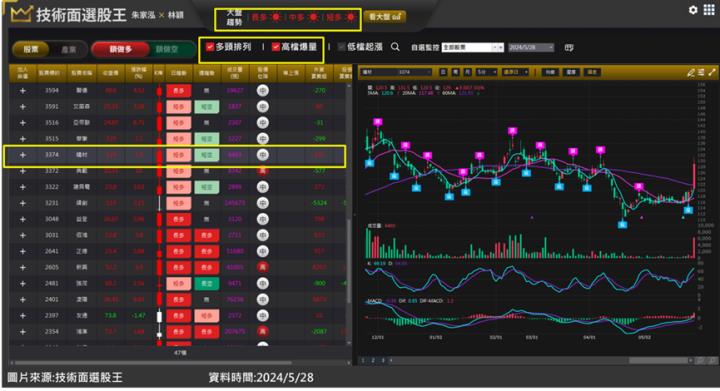The height and width of the screenshot is (391, 720).
Task: Open the apps grid icon
Action: point(709,10)
